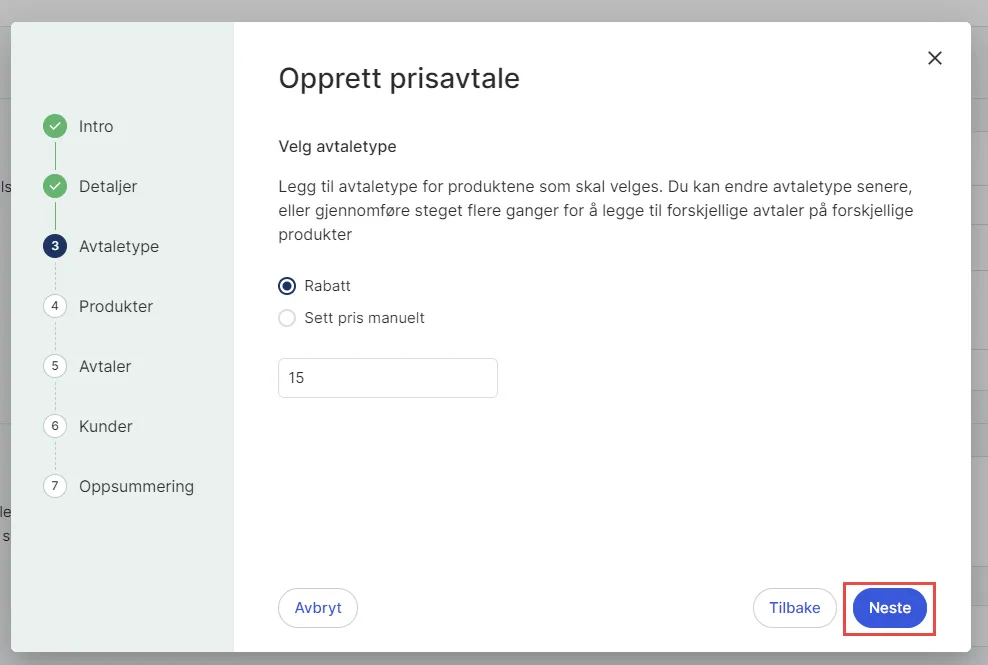Click the step 7 circle for Oppsummering
Screen dimensions: 988x665
coord(55,486)
